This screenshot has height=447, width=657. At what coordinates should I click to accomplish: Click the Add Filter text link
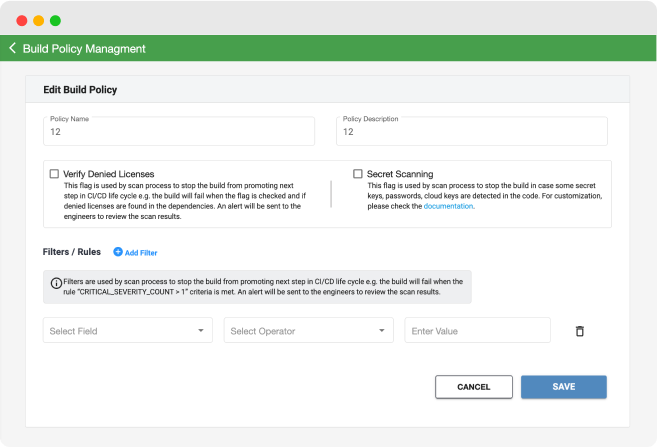coord(141,253)
